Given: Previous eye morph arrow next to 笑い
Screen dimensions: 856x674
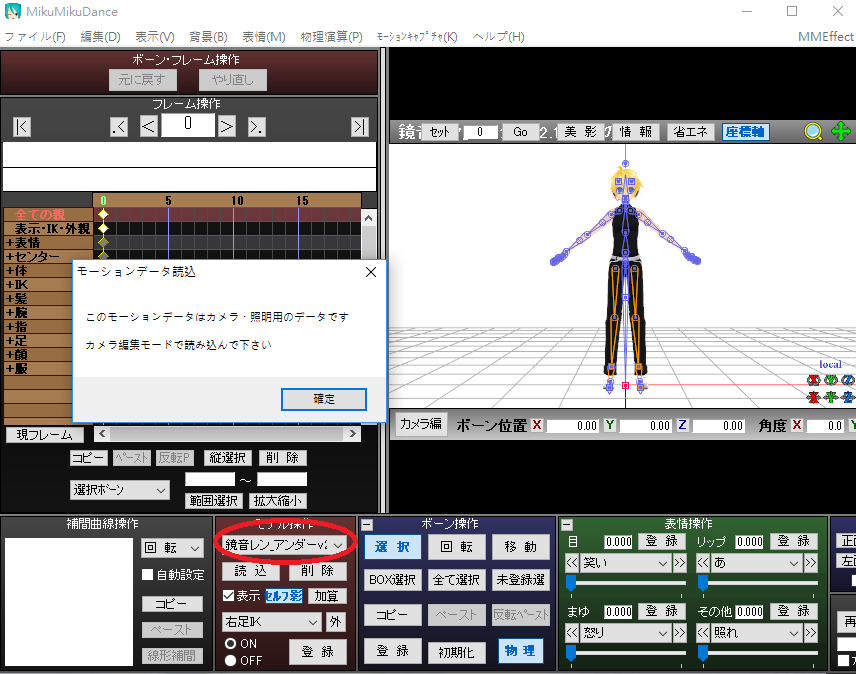Looking at the screenshot, I should point(571,563).
